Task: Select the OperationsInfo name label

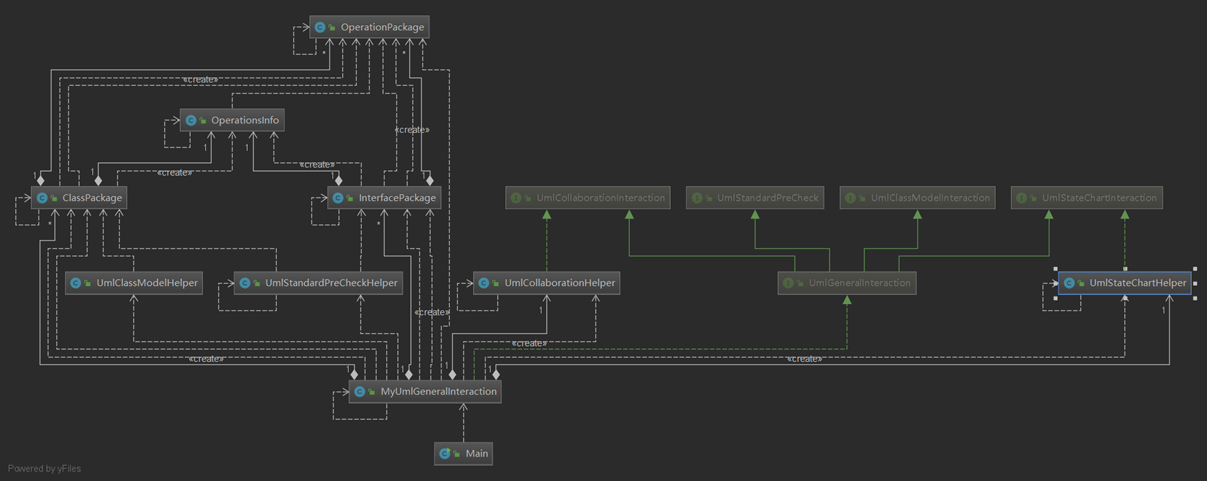Action: click(245, 120)
